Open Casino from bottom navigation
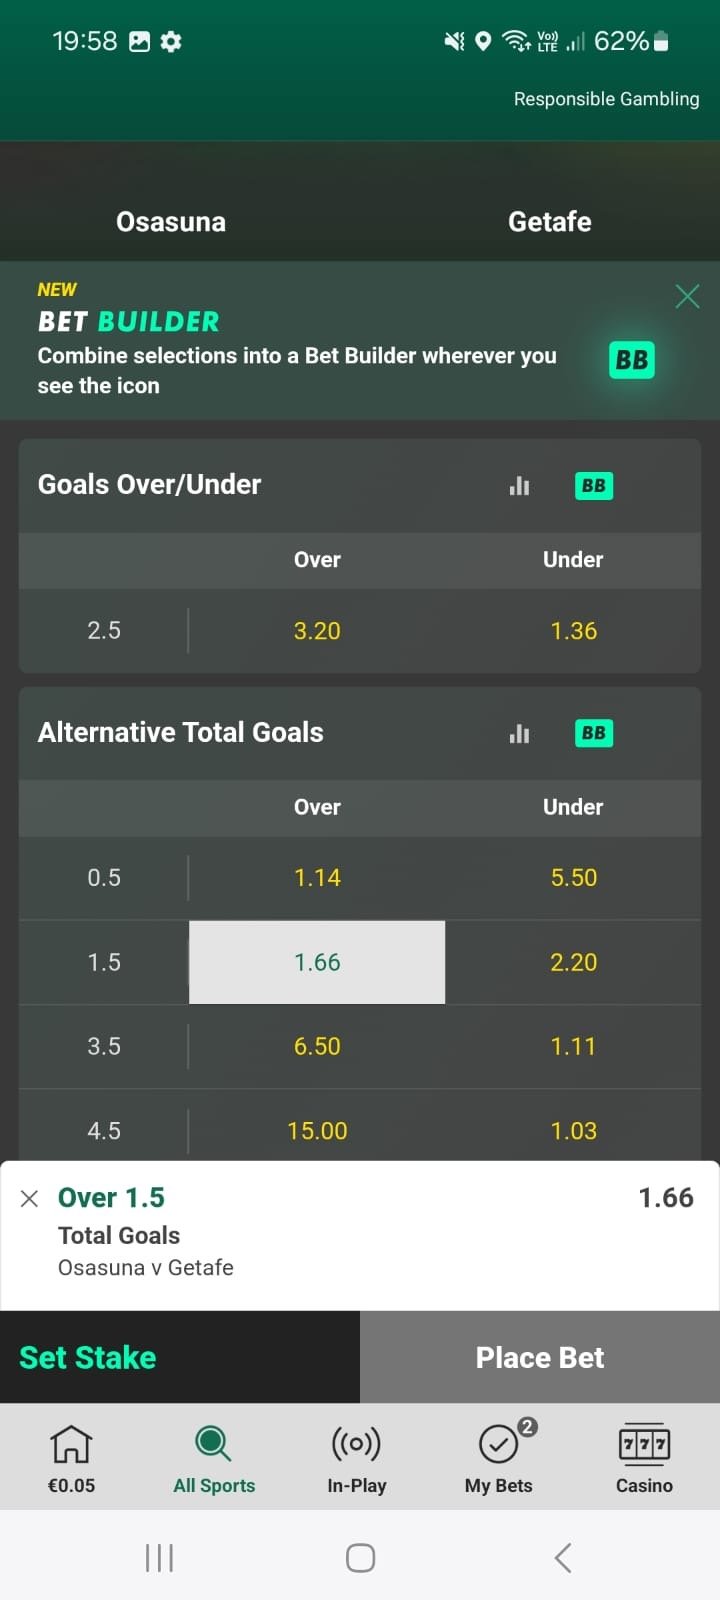 [644, 1458]
